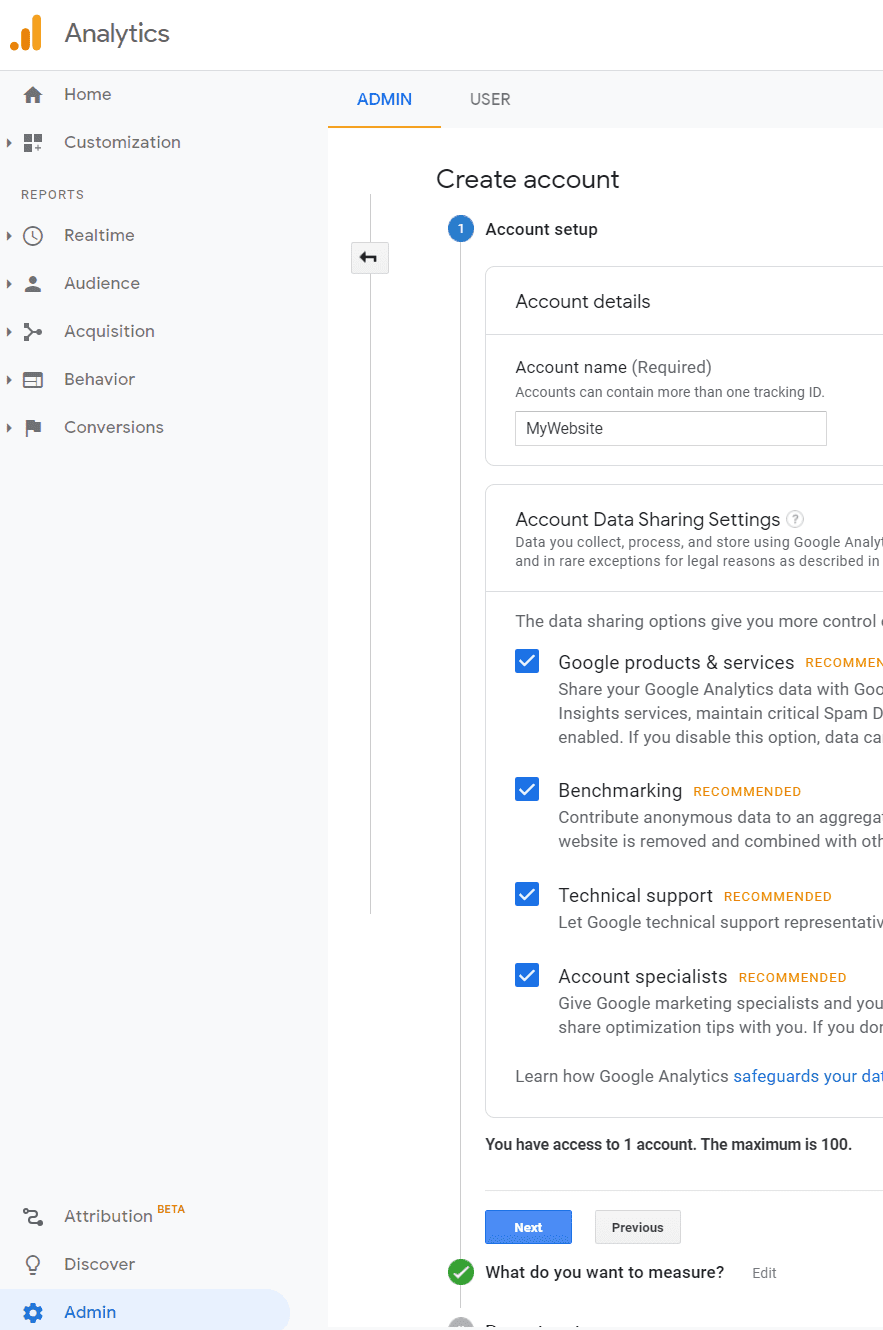Screen dimensions: 883x1330
Task: Click the Analytics title text
Action: point(117,33)
